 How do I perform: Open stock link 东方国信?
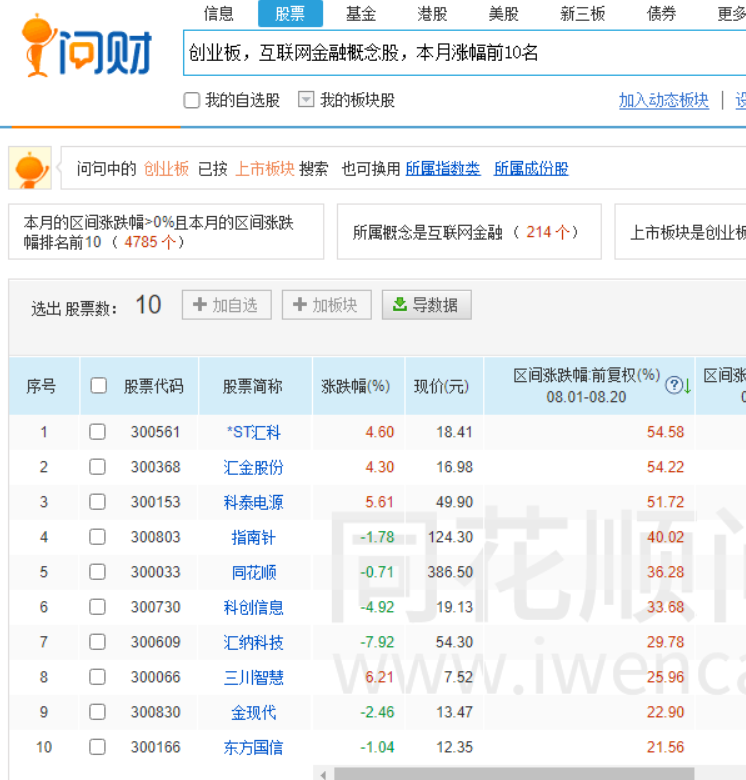(x=254, y=747)
